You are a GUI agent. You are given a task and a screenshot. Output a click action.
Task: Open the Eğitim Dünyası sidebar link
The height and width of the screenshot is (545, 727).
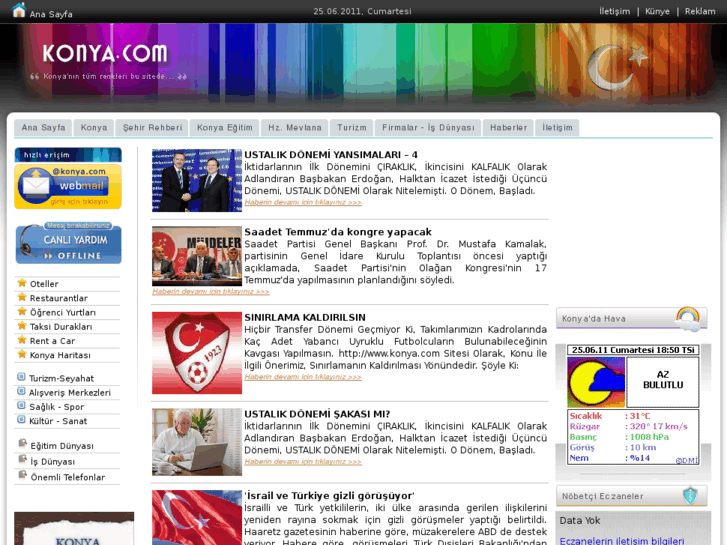62,446
